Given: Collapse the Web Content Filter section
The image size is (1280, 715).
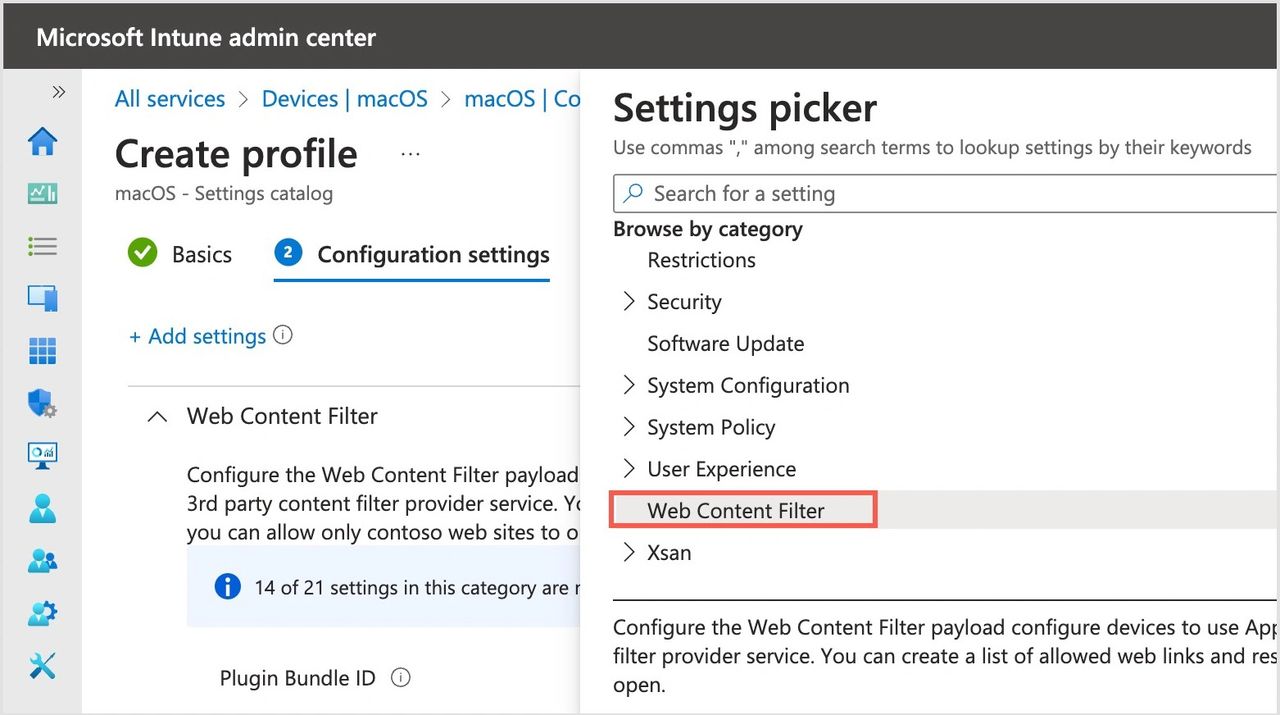Looking at the screenshot, I should (x=157, y=417).
